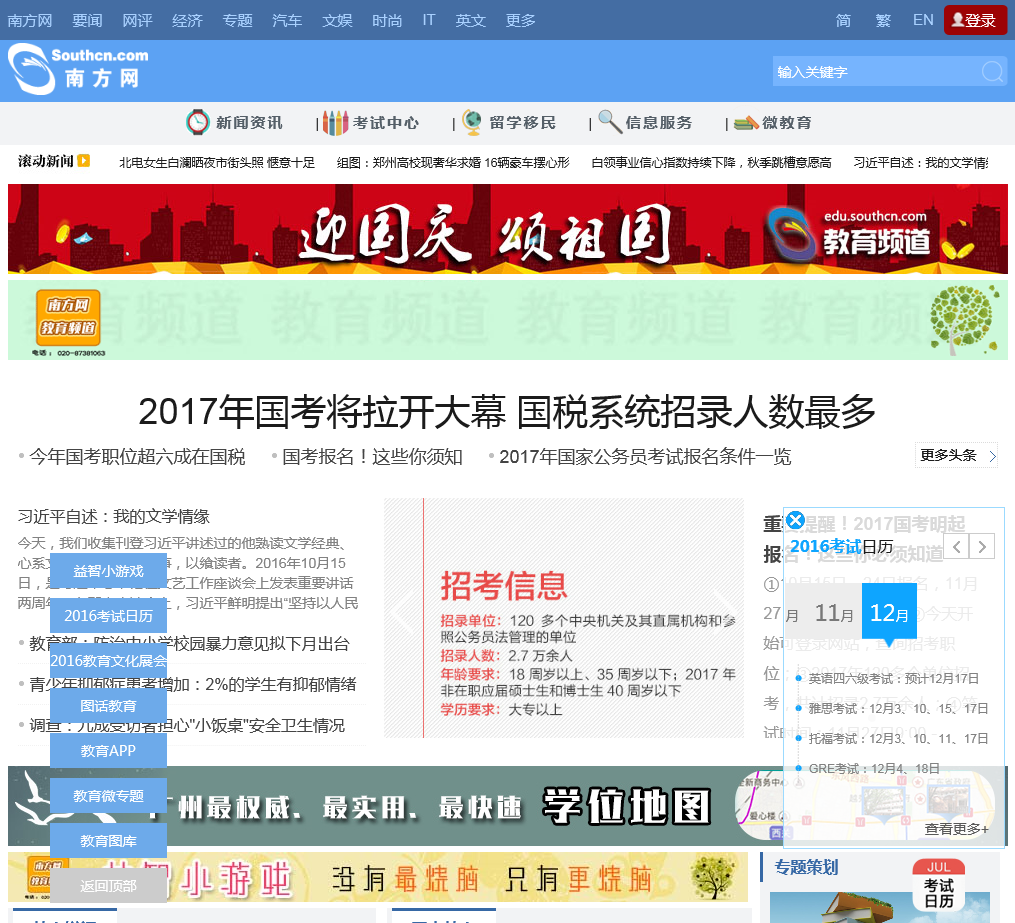Open 今年国考职位超六成在国税 link

pyautogui.click(x=137, y=457)
